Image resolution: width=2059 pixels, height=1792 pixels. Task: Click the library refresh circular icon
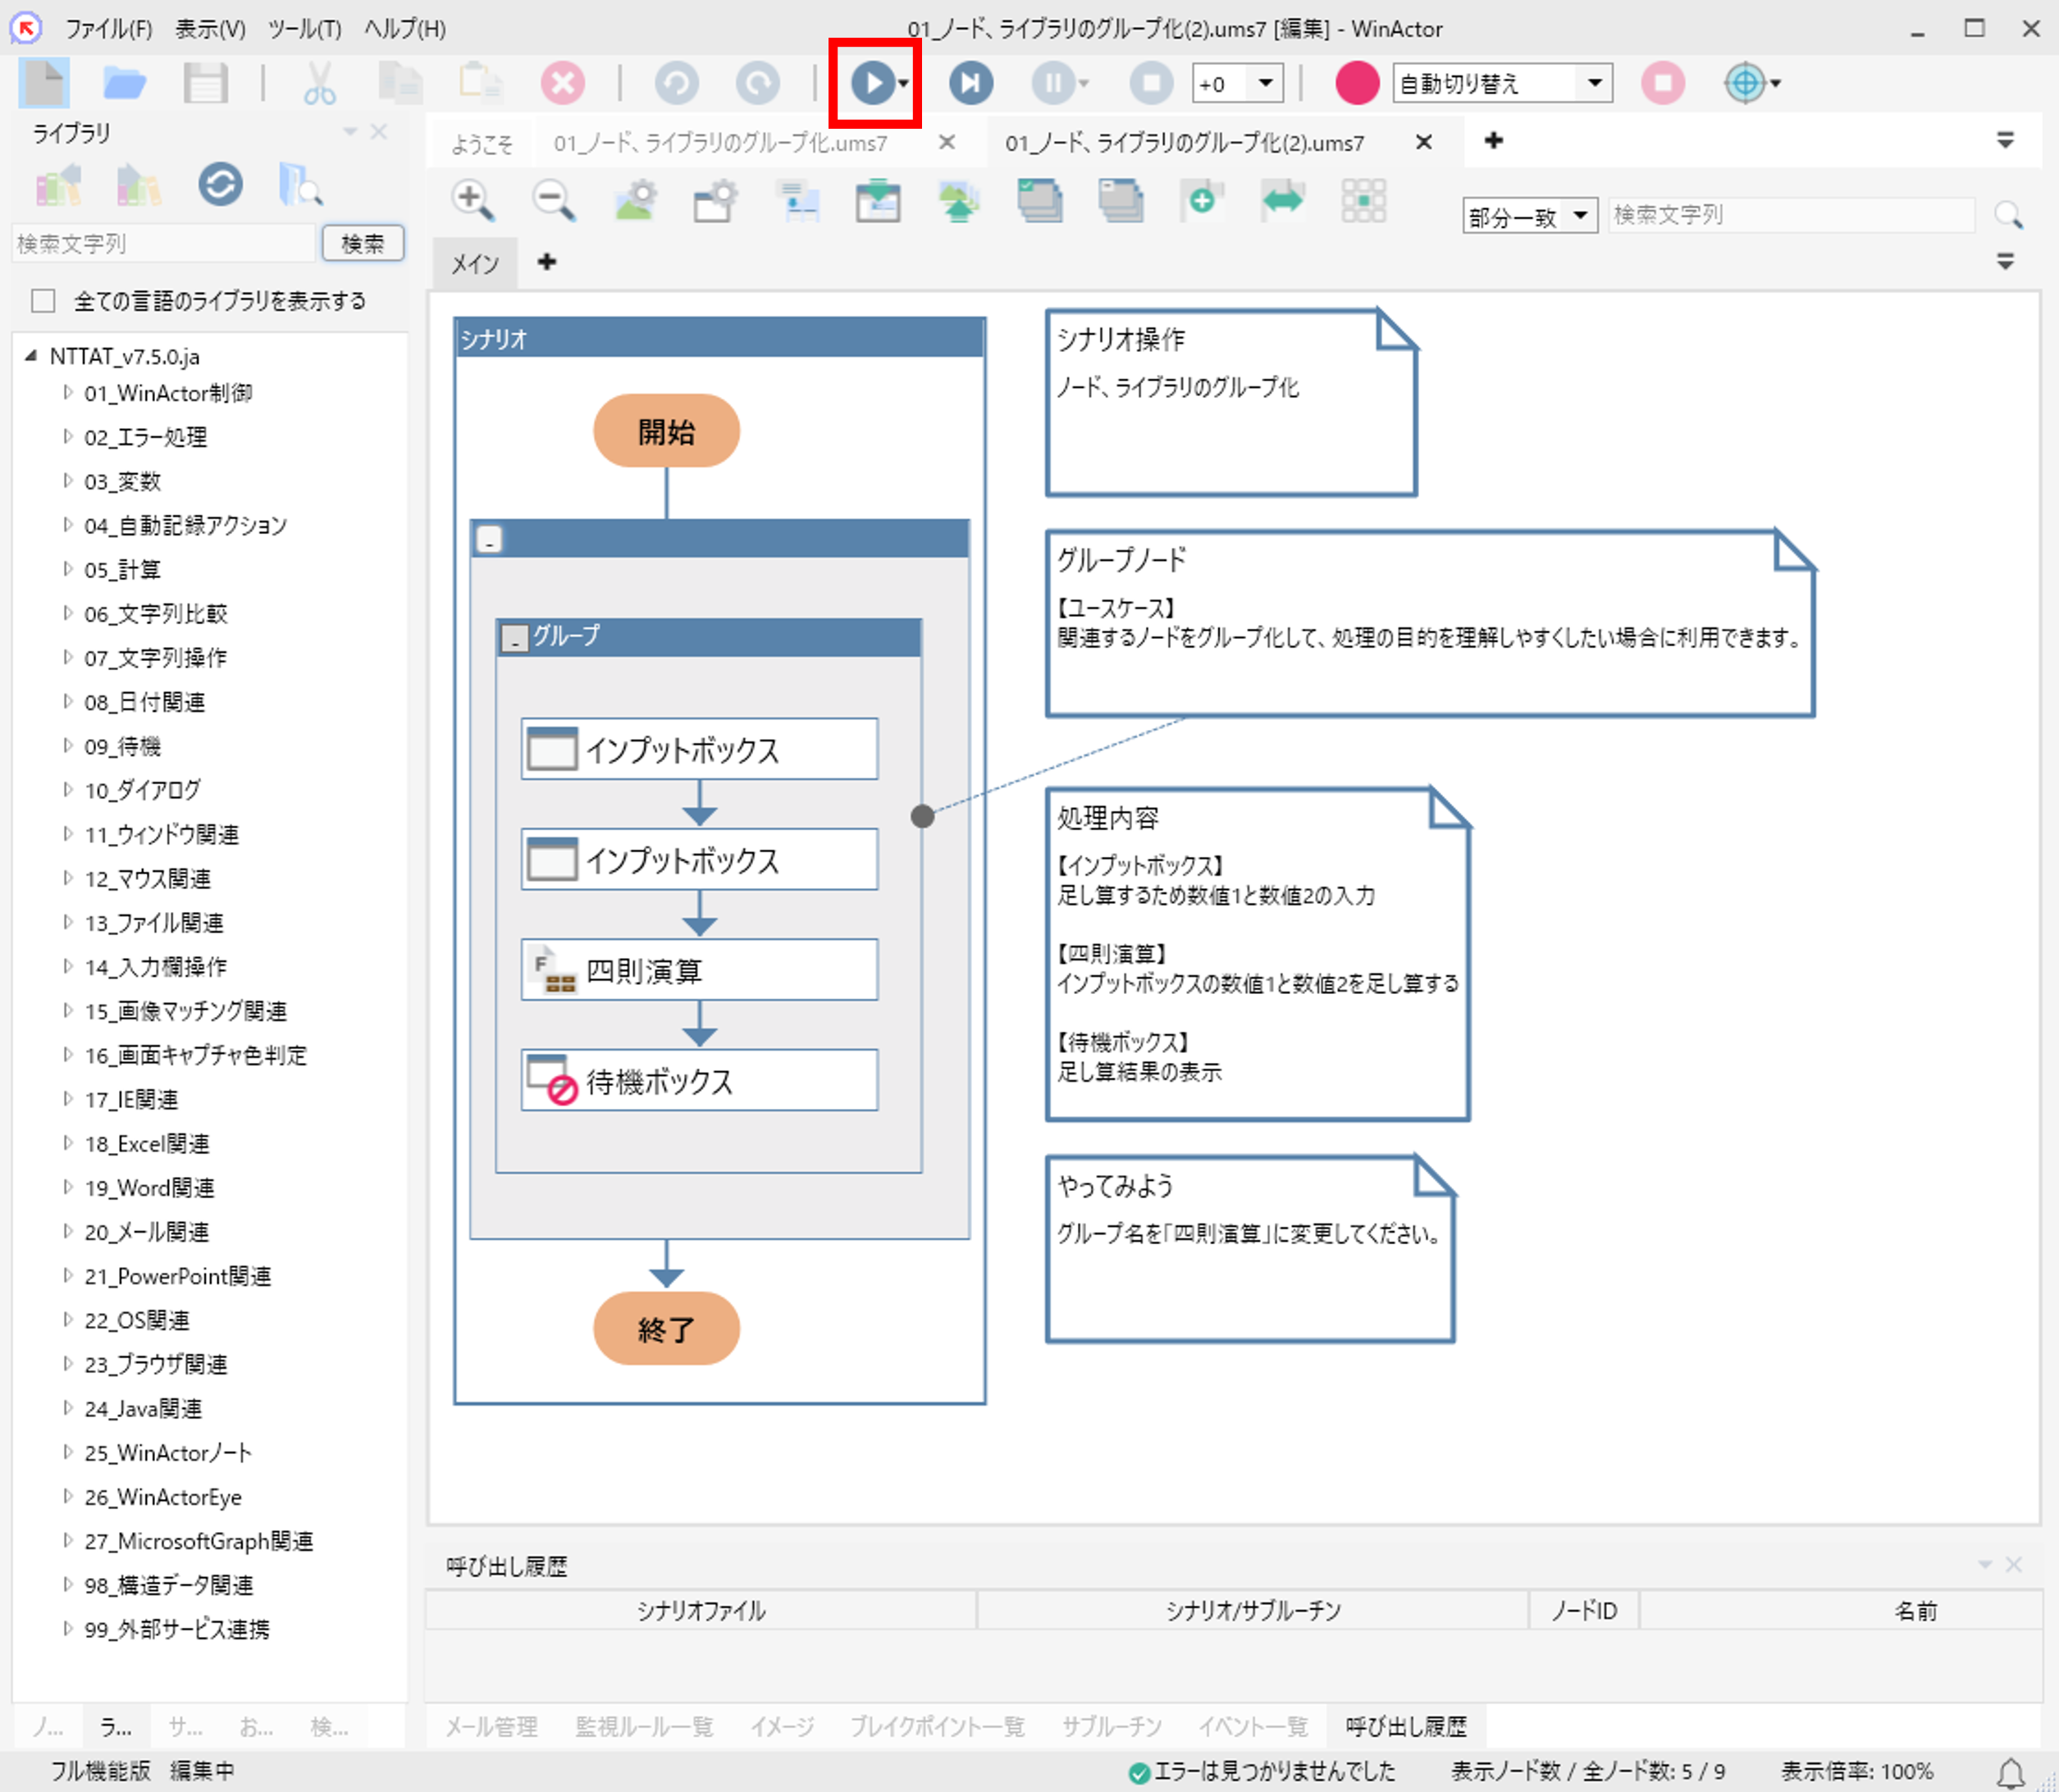point(220,185)
